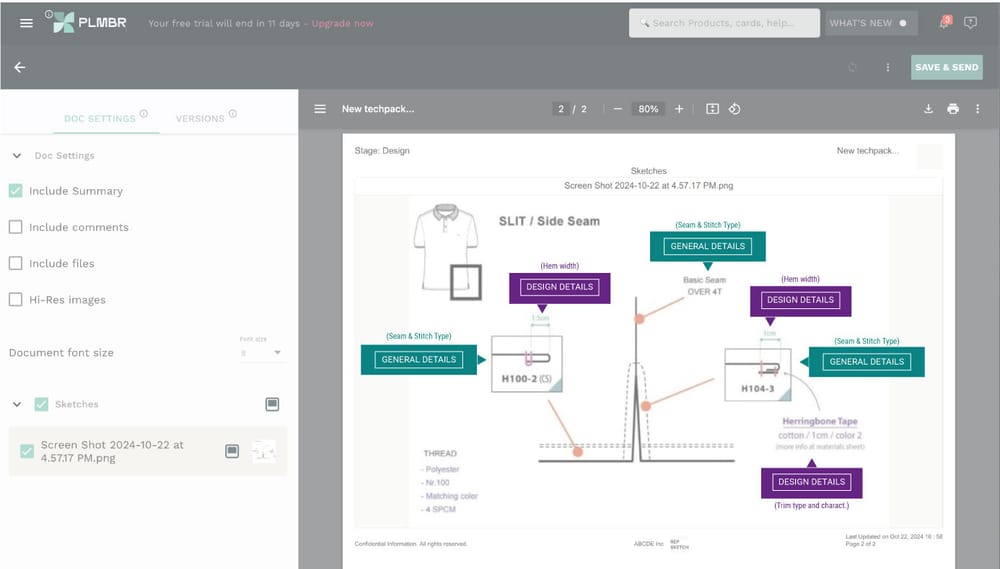The image size is (1000, 569).
Task: Print the techpack document
Action: tap(953, 109)
